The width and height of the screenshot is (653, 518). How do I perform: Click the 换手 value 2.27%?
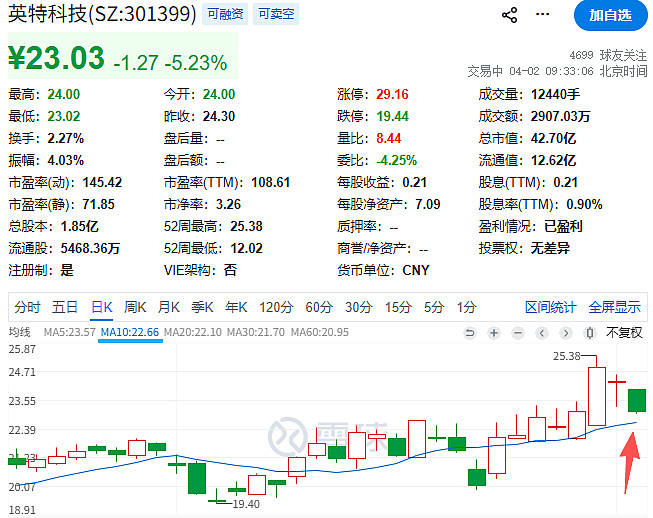[x=66, y=138]
